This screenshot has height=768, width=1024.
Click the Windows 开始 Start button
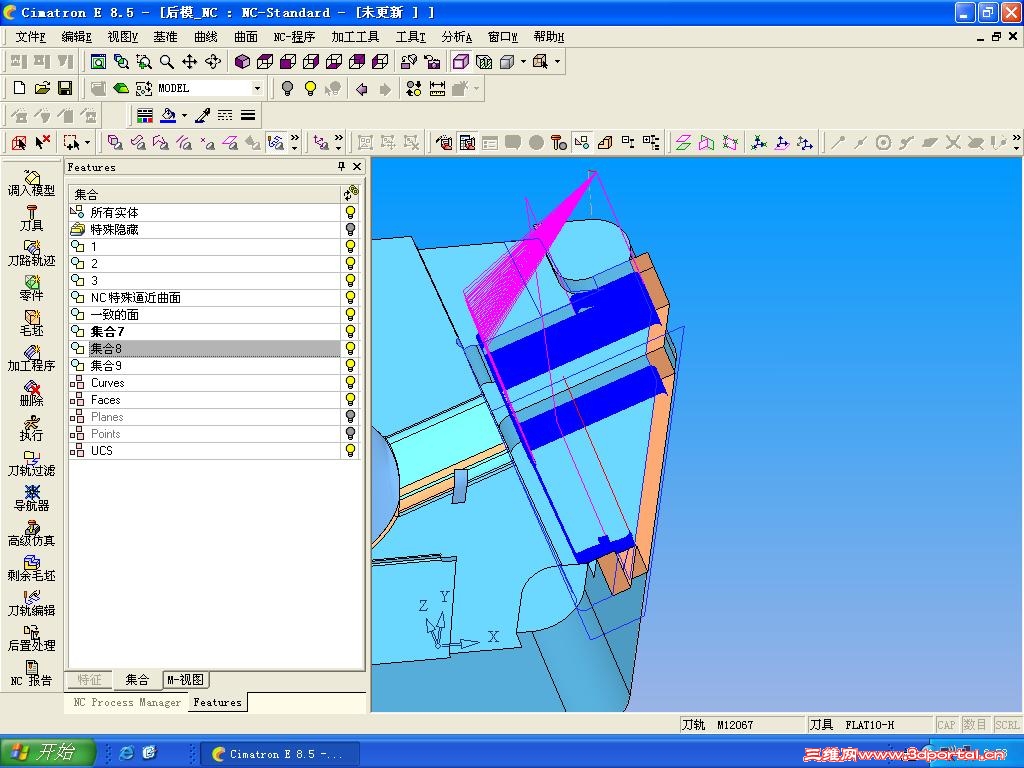48,752
